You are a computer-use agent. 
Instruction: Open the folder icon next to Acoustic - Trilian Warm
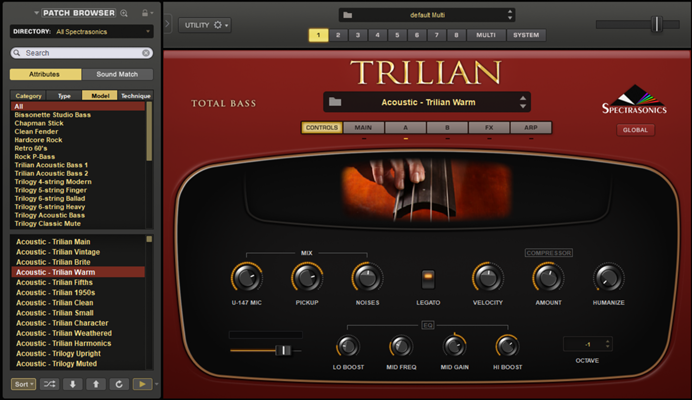pos(336,102)
